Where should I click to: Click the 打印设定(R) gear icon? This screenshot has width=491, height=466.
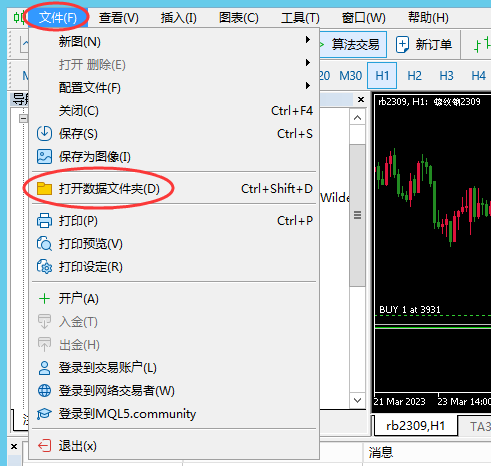[x=44, y=267]
